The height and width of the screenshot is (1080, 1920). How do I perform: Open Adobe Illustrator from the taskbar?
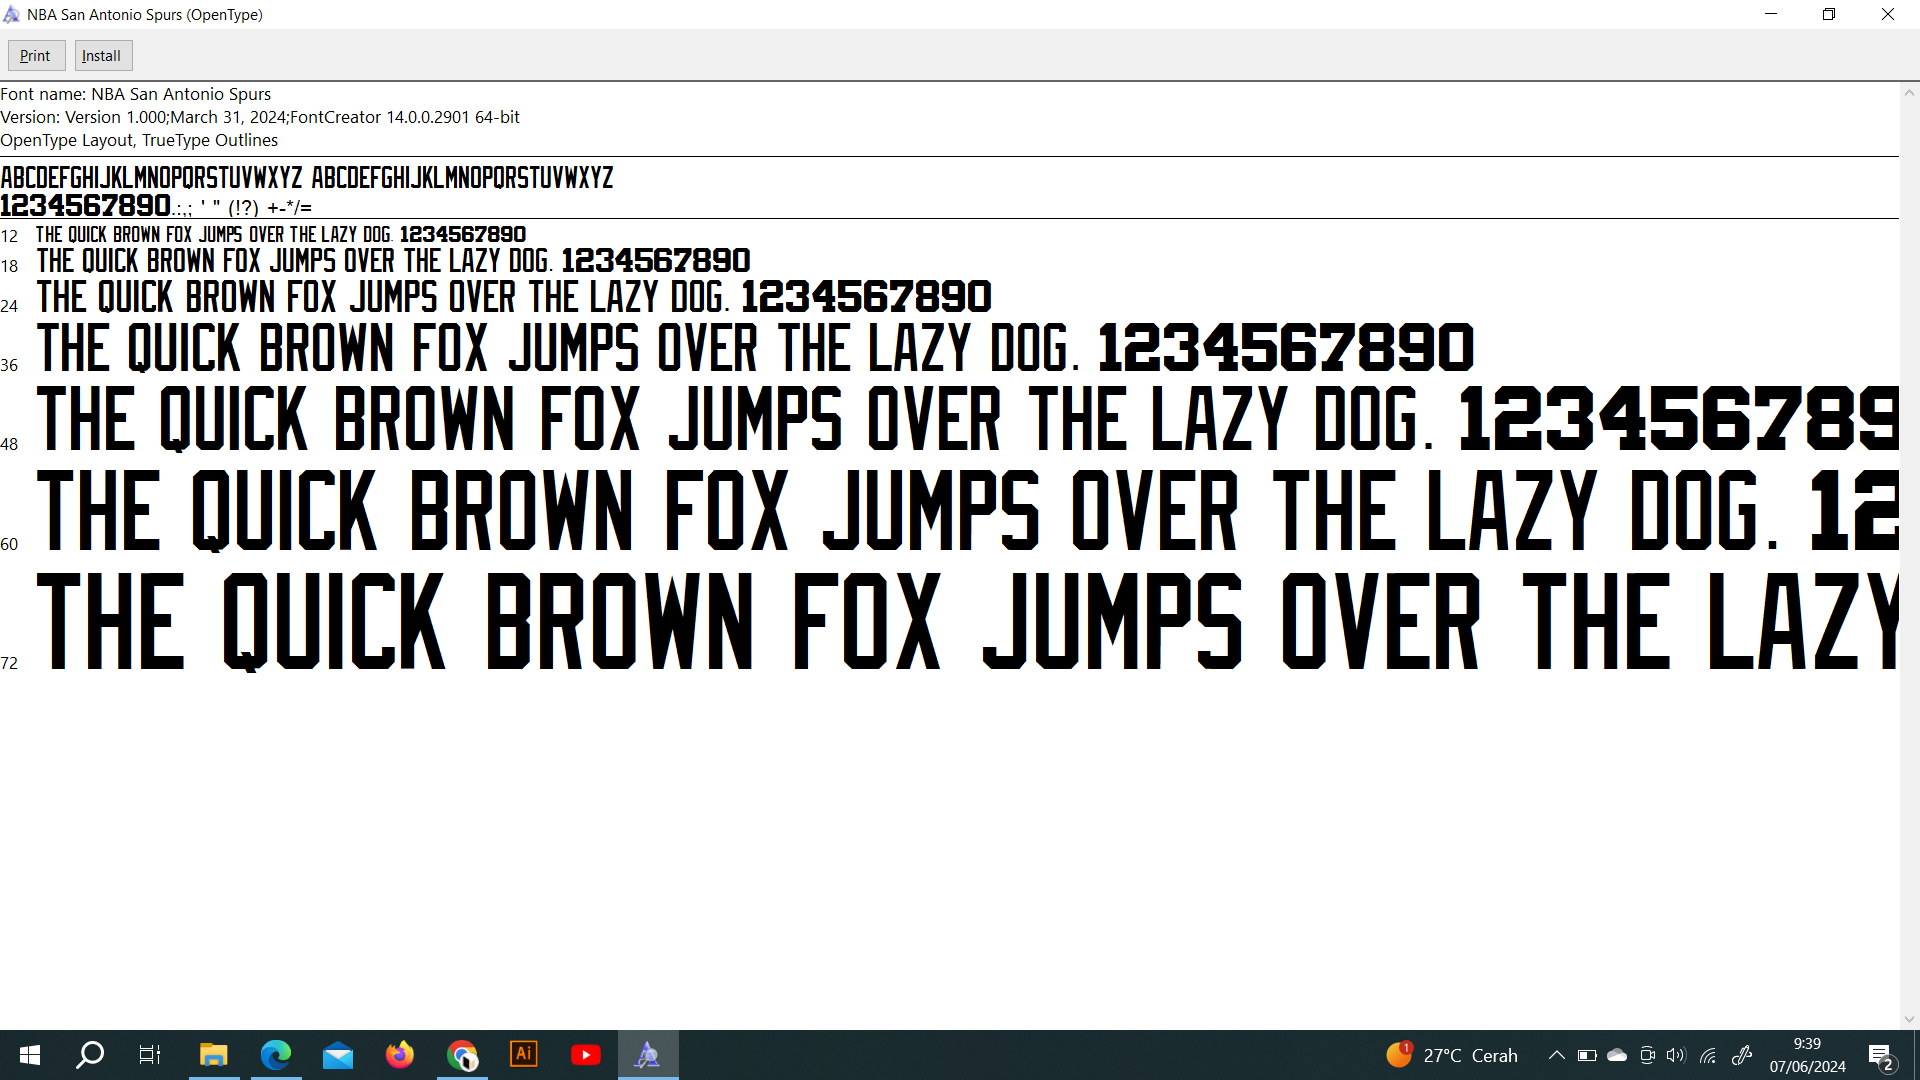point(524,1055)
